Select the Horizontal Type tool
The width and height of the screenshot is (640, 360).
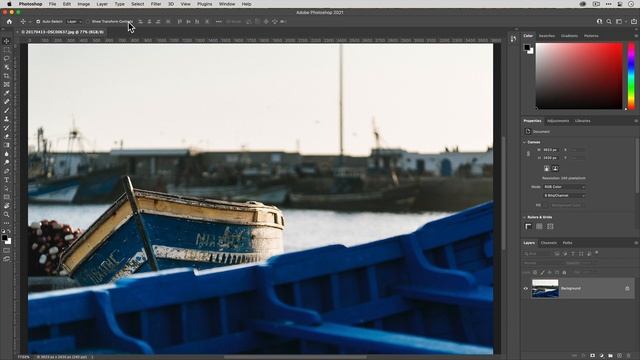tap(7, 180)
